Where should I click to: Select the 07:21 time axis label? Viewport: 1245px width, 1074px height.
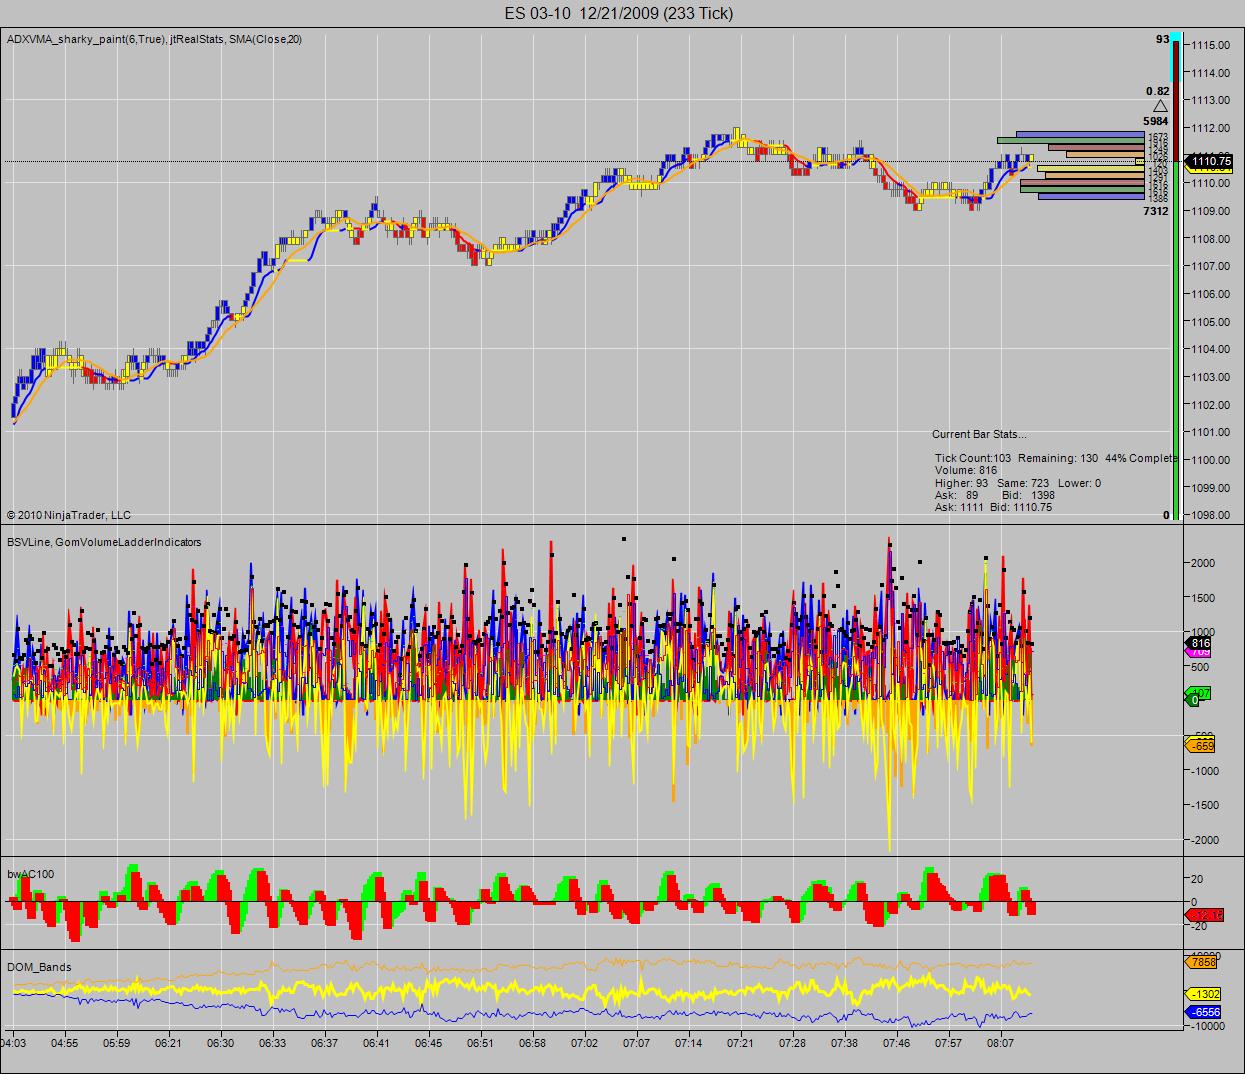coord(740,1042)
